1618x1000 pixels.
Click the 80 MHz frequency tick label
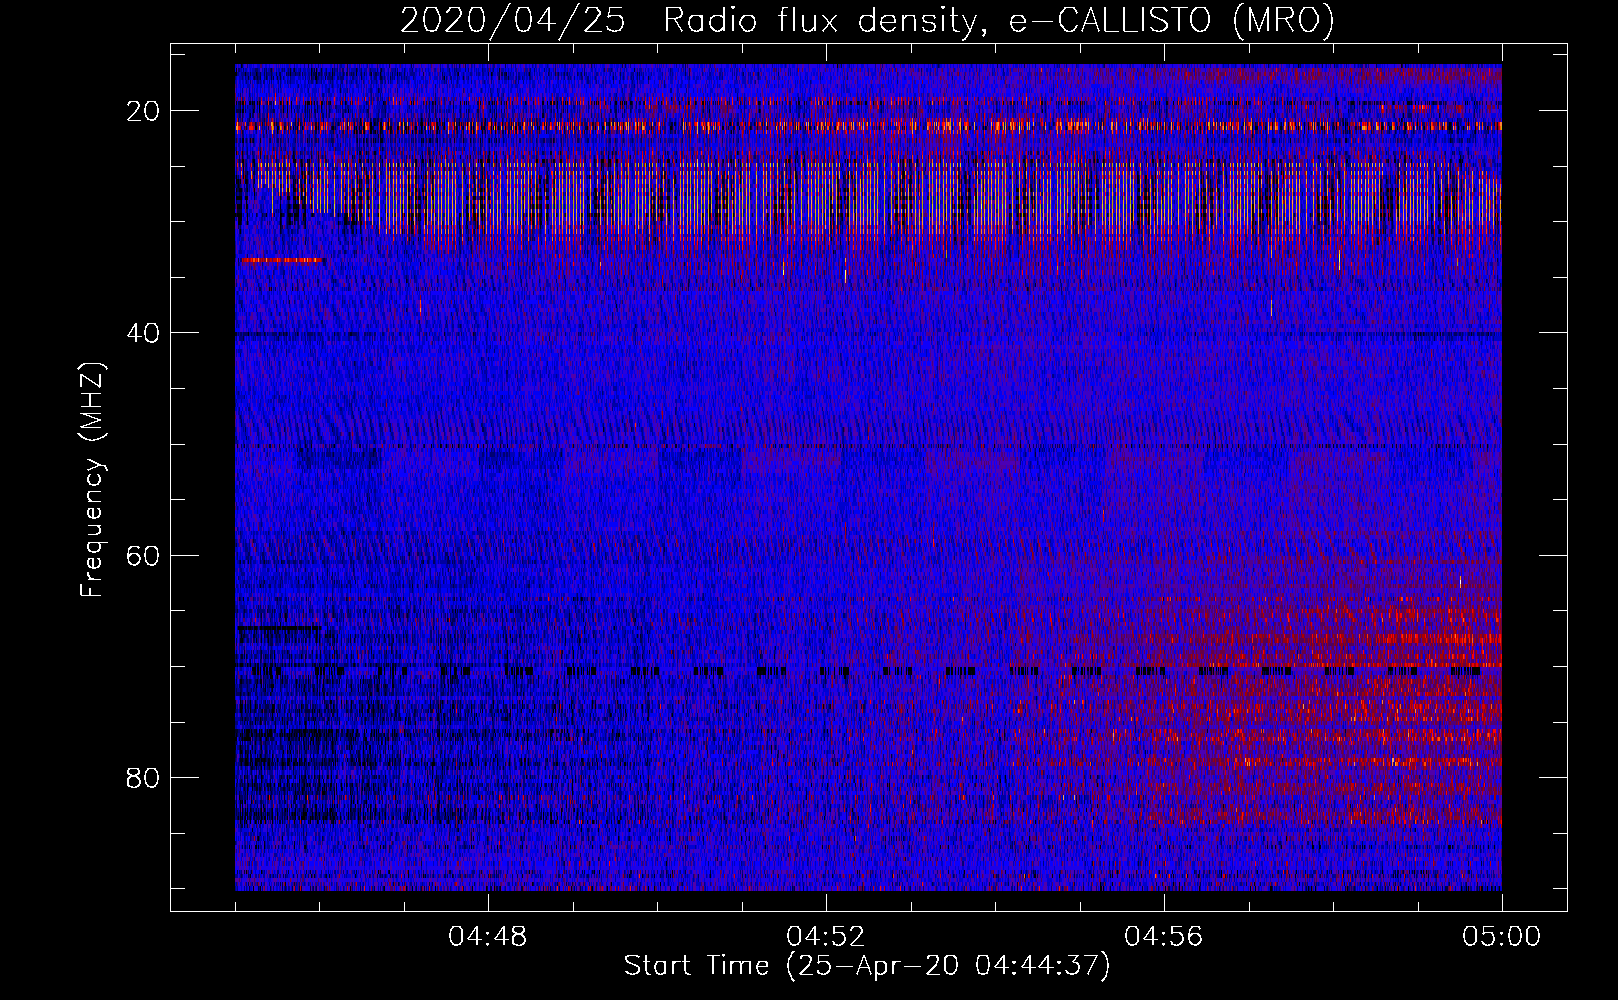(x=144, y=777)
